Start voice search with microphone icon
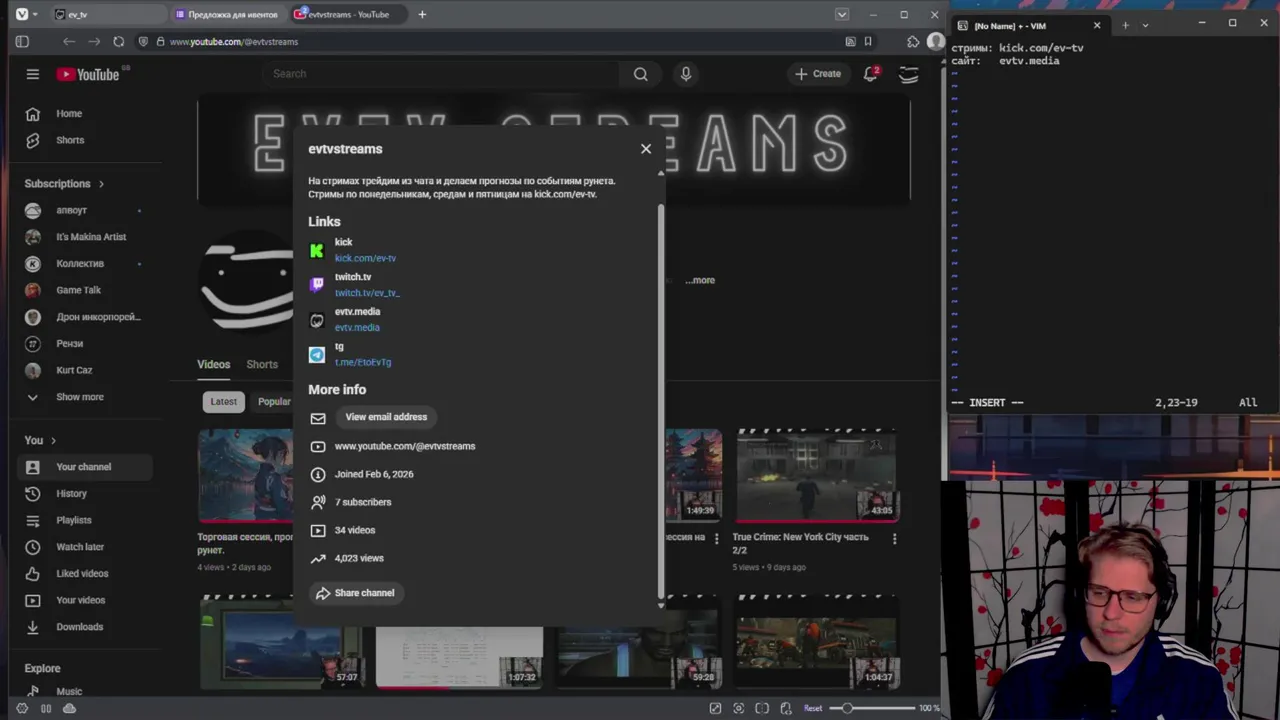The width and height of the screenshot is (1280, 720). pyautogui.click(x=686, y=74)
